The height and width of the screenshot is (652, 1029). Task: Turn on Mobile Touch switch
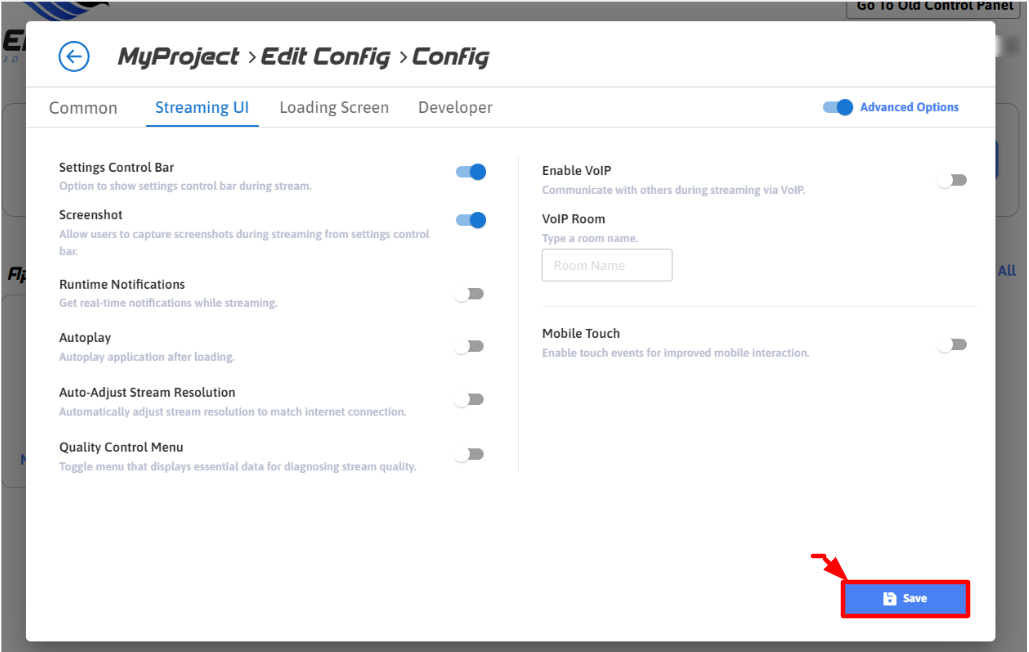pos(952,345)
